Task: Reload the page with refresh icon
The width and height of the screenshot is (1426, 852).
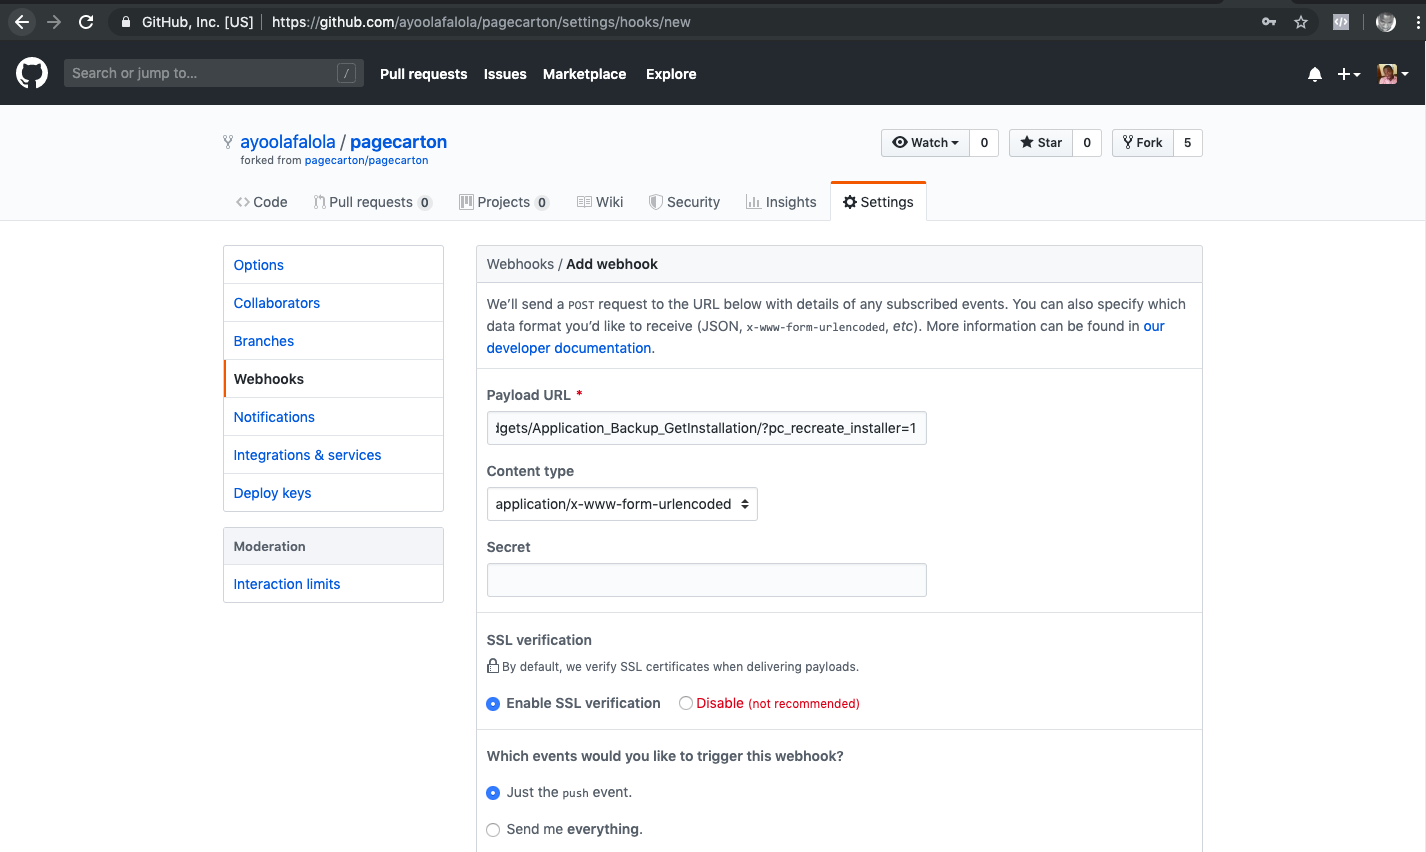Action: point(86,21)
